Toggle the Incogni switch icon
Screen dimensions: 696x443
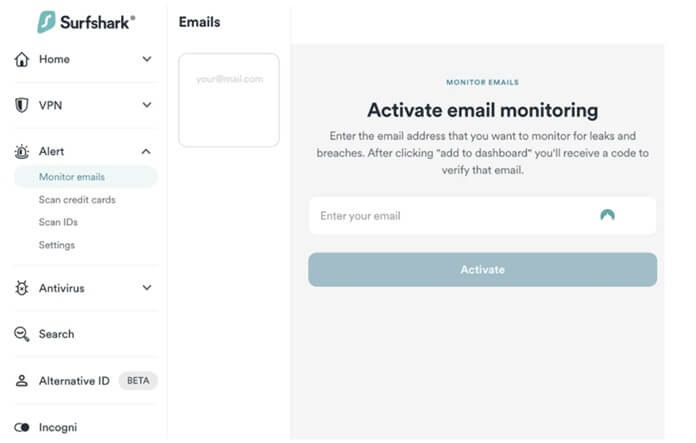21,427
